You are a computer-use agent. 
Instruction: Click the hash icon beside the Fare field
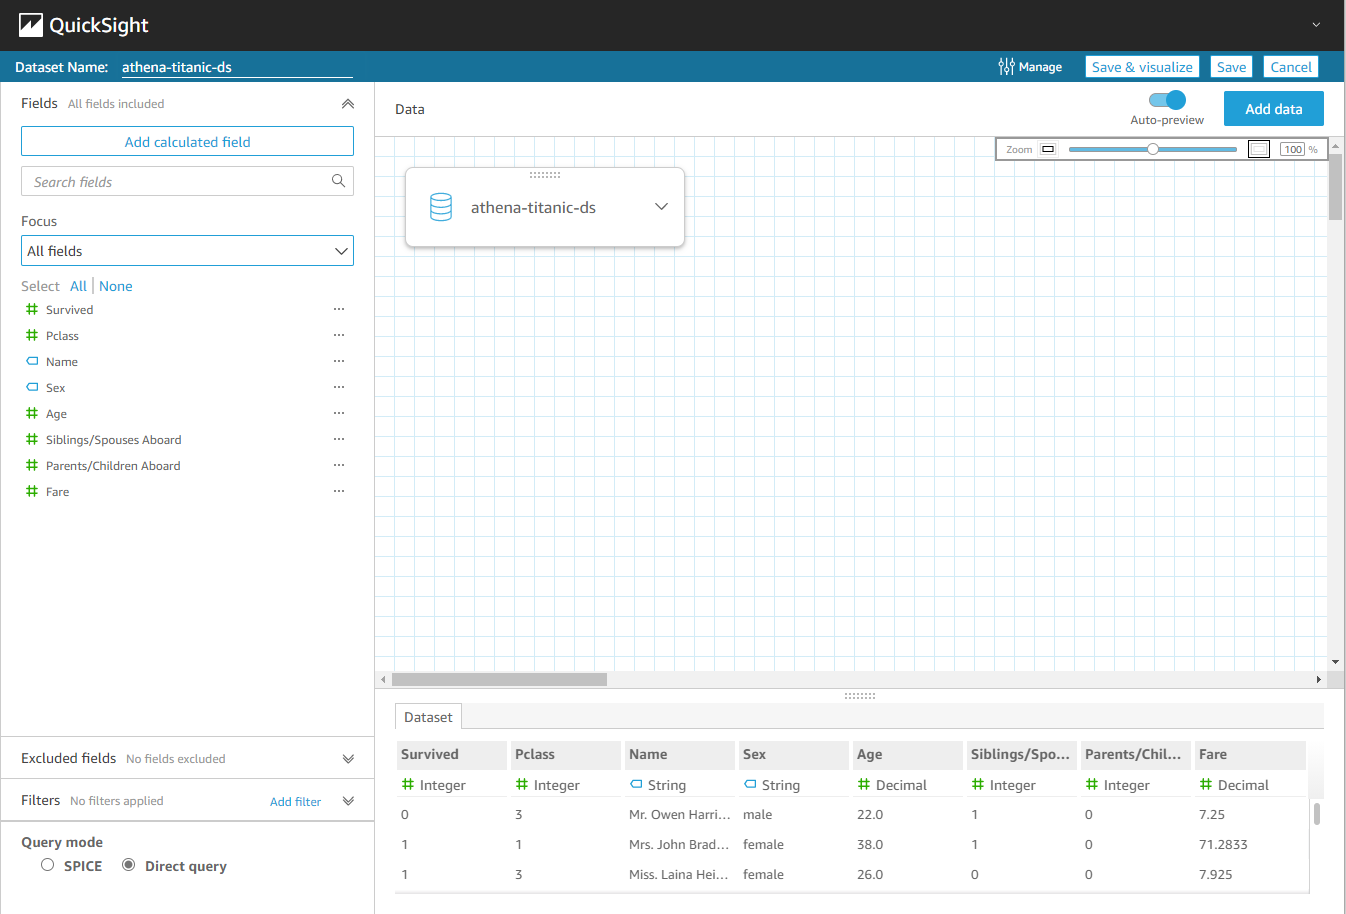pyautogui.click(x=32, y=492)
